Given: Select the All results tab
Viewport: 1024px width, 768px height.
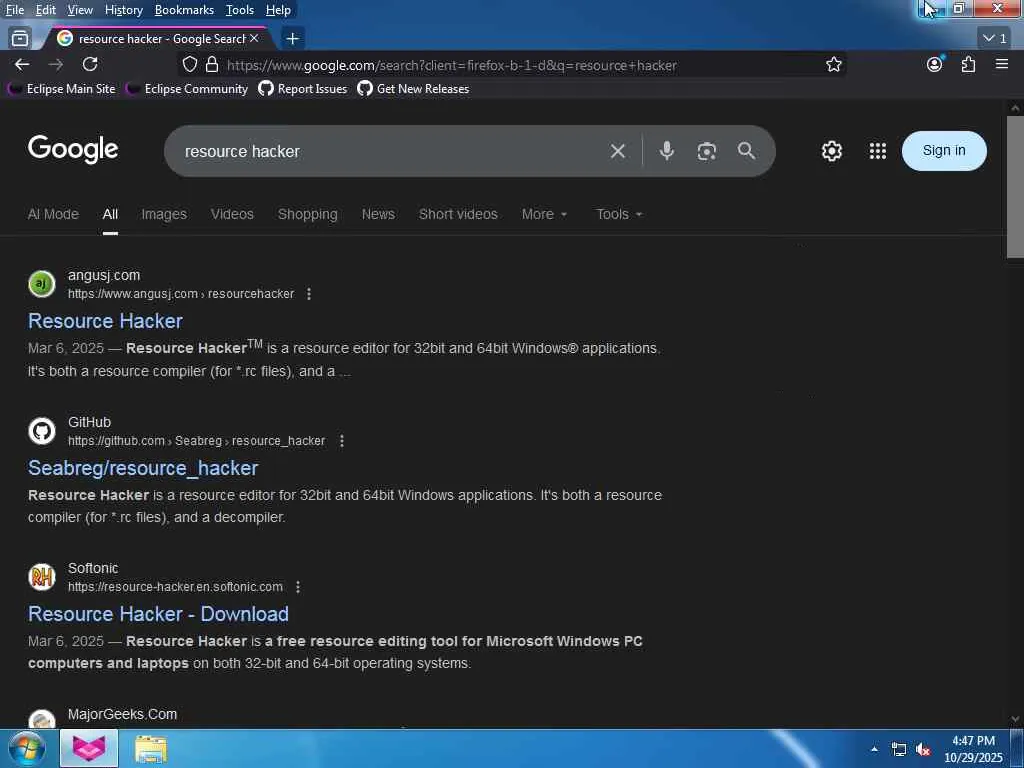Looking at the screenshot, I should pos(110,214).
